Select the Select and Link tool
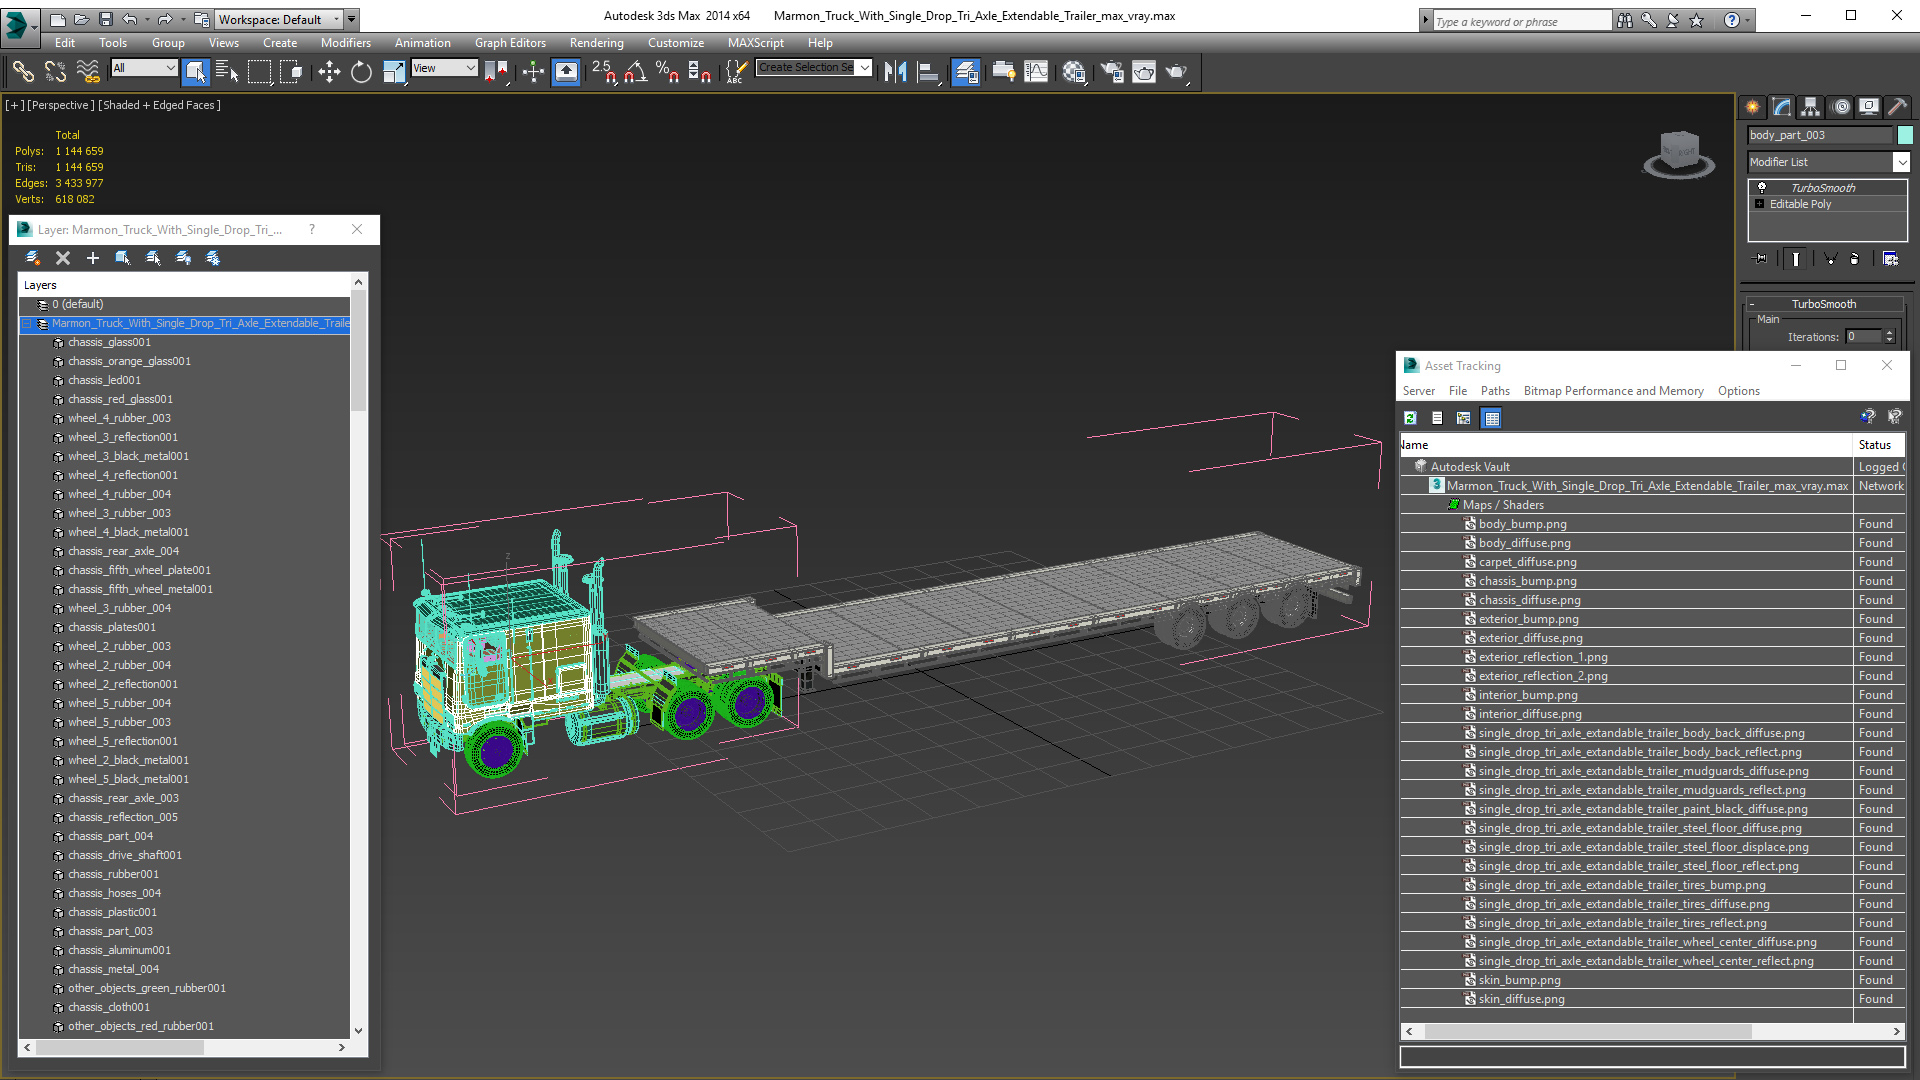This screenshot has height=1080, width=1920. click(22, 71)
